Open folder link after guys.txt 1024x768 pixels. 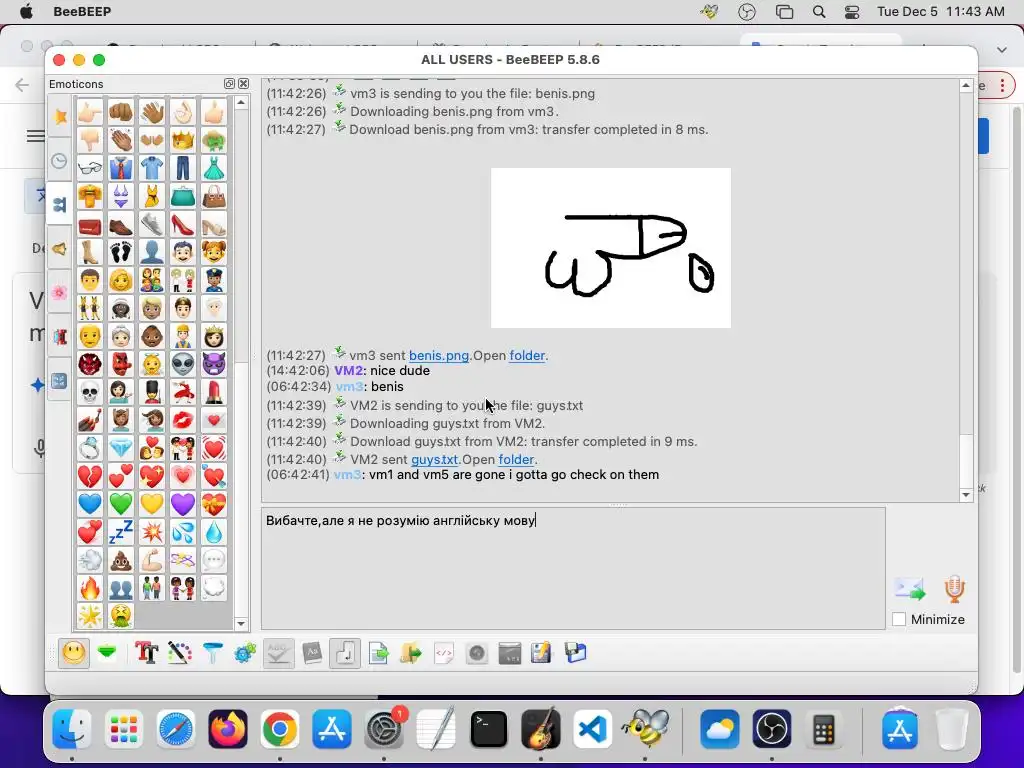(x=516, y=459)
